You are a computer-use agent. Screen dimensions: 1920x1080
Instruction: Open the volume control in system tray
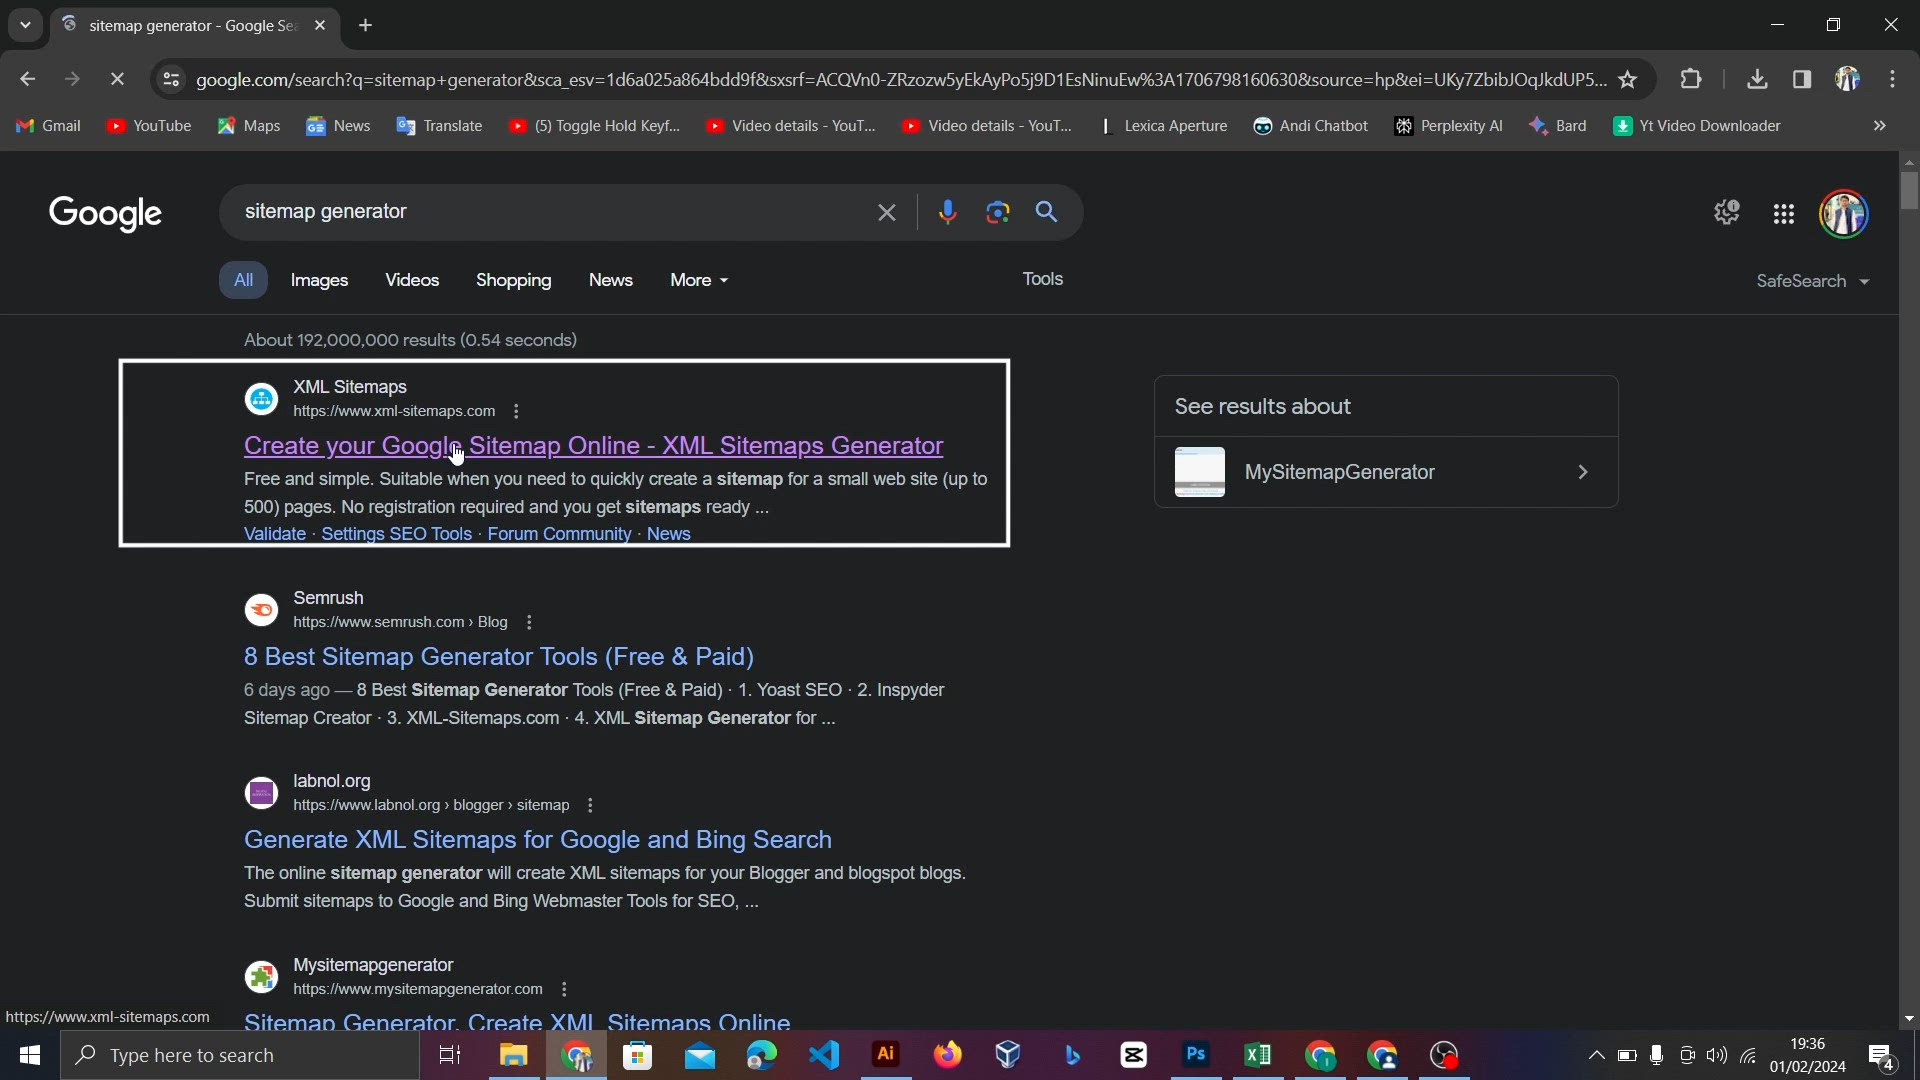tap(1717, 1055)
